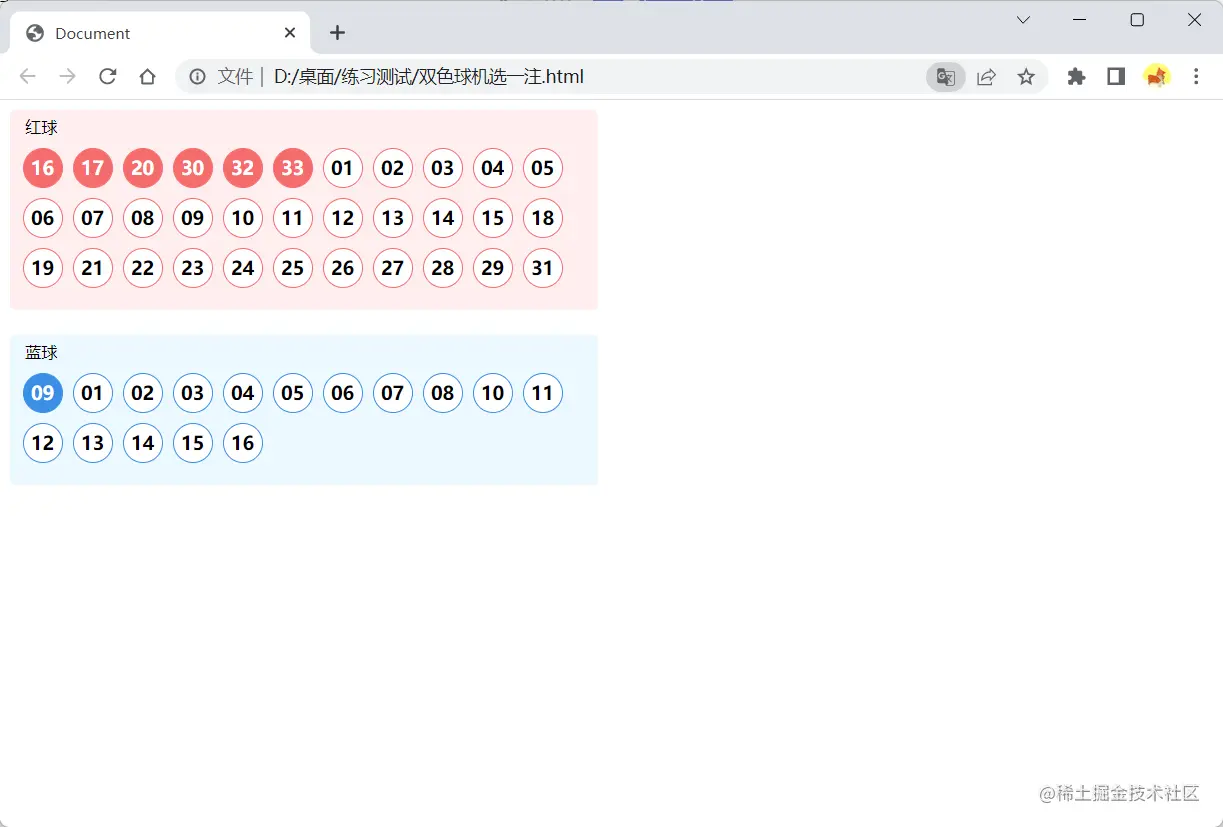Select red ball 03
This screenshot has height=827, width=1223.
tap(443, 168)
